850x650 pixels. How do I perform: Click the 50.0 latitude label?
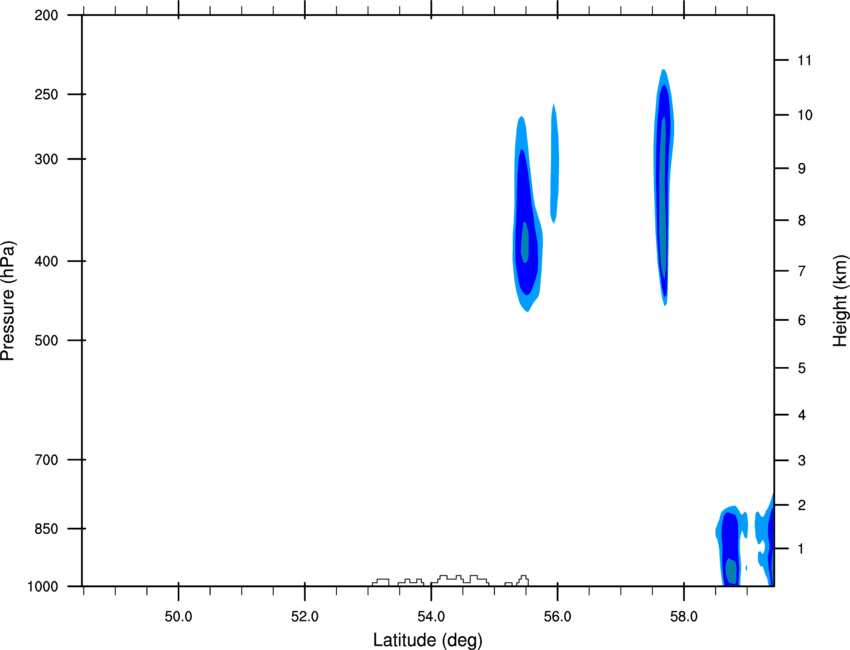coord(178,617)
